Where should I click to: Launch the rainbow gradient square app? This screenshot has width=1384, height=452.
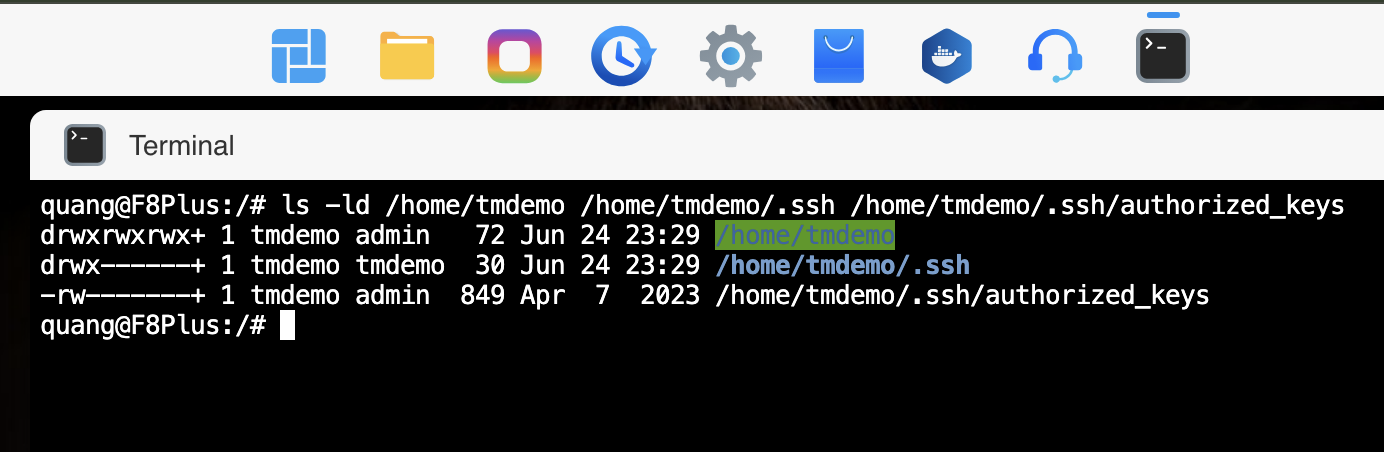point(515,56)
